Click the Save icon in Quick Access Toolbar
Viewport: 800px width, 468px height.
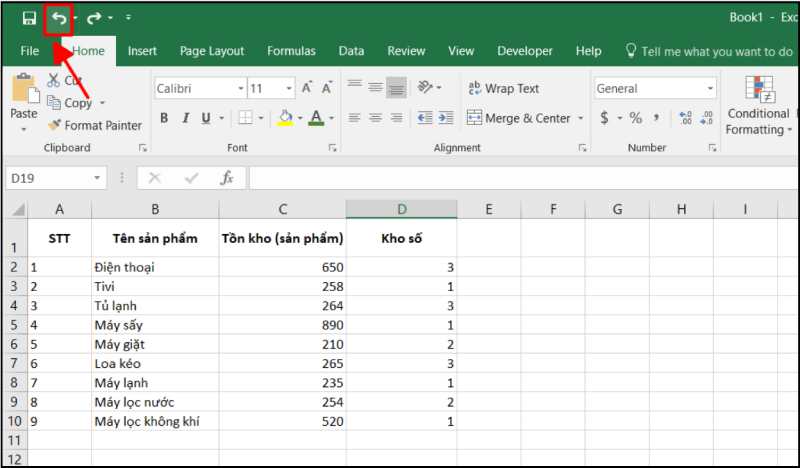point(29,18)
